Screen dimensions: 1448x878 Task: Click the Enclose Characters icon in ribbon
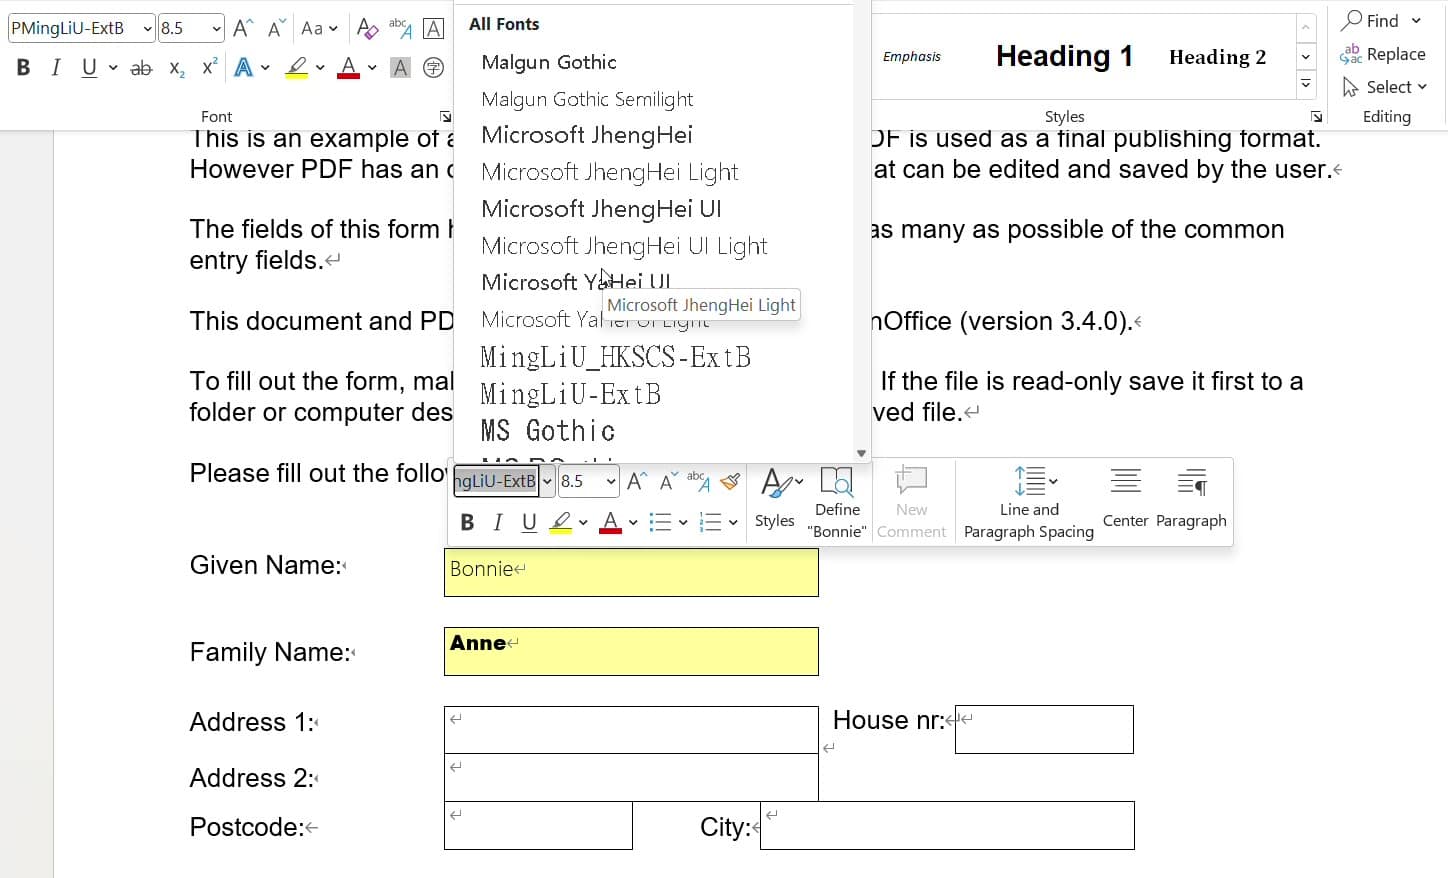(433, 67)
